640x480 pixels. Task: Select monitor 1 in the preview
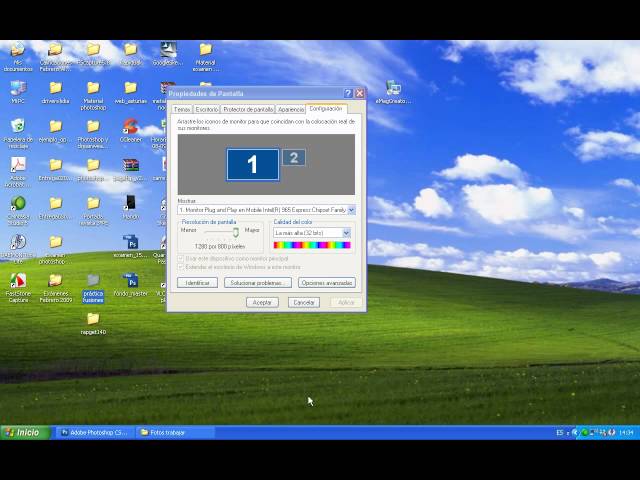click(253, 164)
